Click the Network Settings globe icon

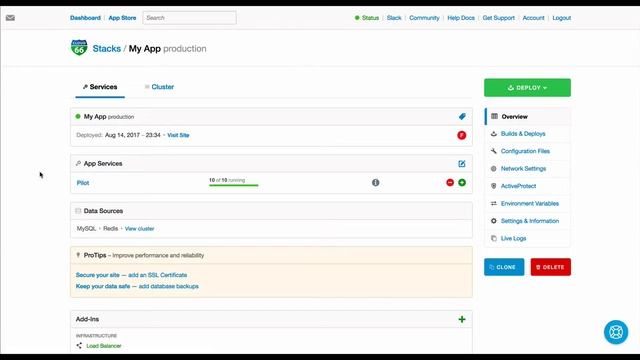(493, 169)
